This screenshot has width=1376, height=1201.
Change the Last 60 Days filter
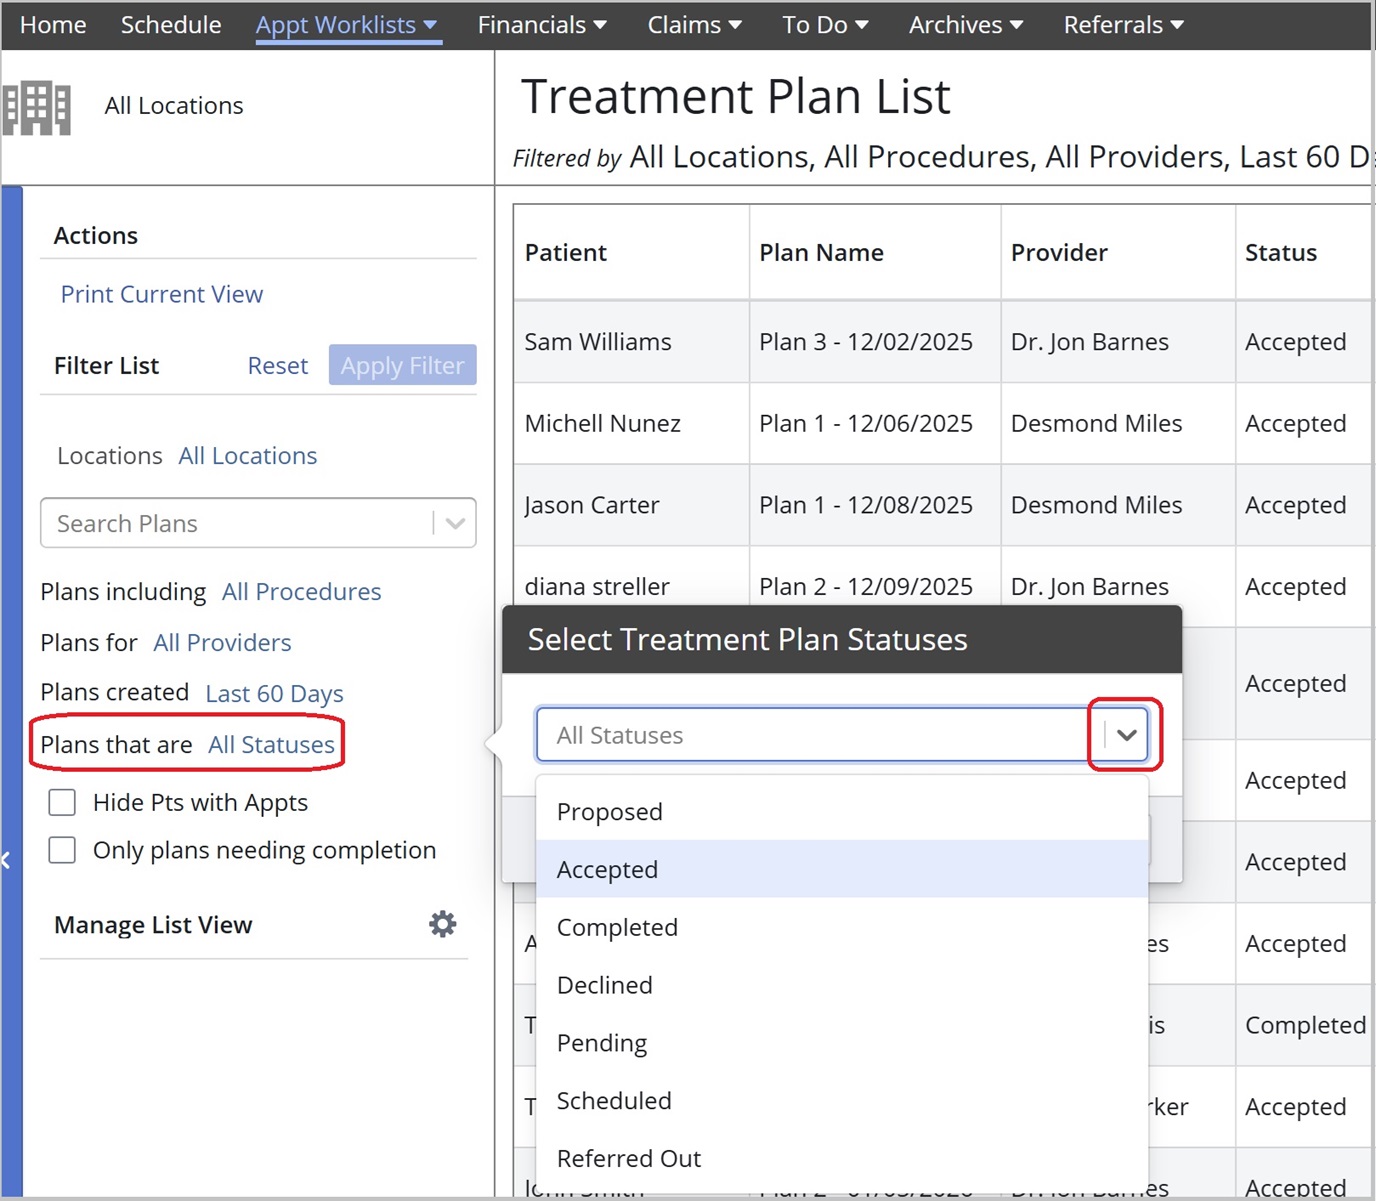[x=274, y=693]
